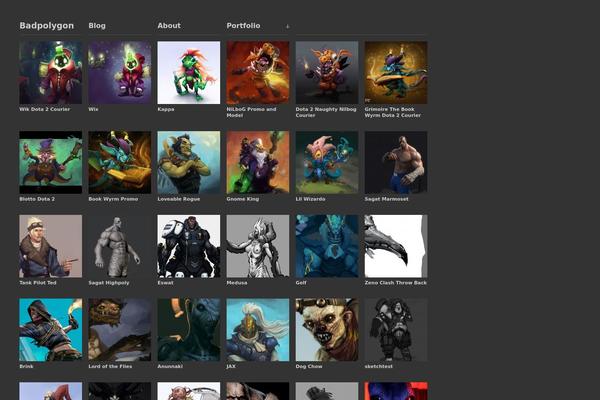Image resolution: width=600 pixels, height=400 pixels.
Task: View the Kappa character thumbnail
Action: (189, 73)
